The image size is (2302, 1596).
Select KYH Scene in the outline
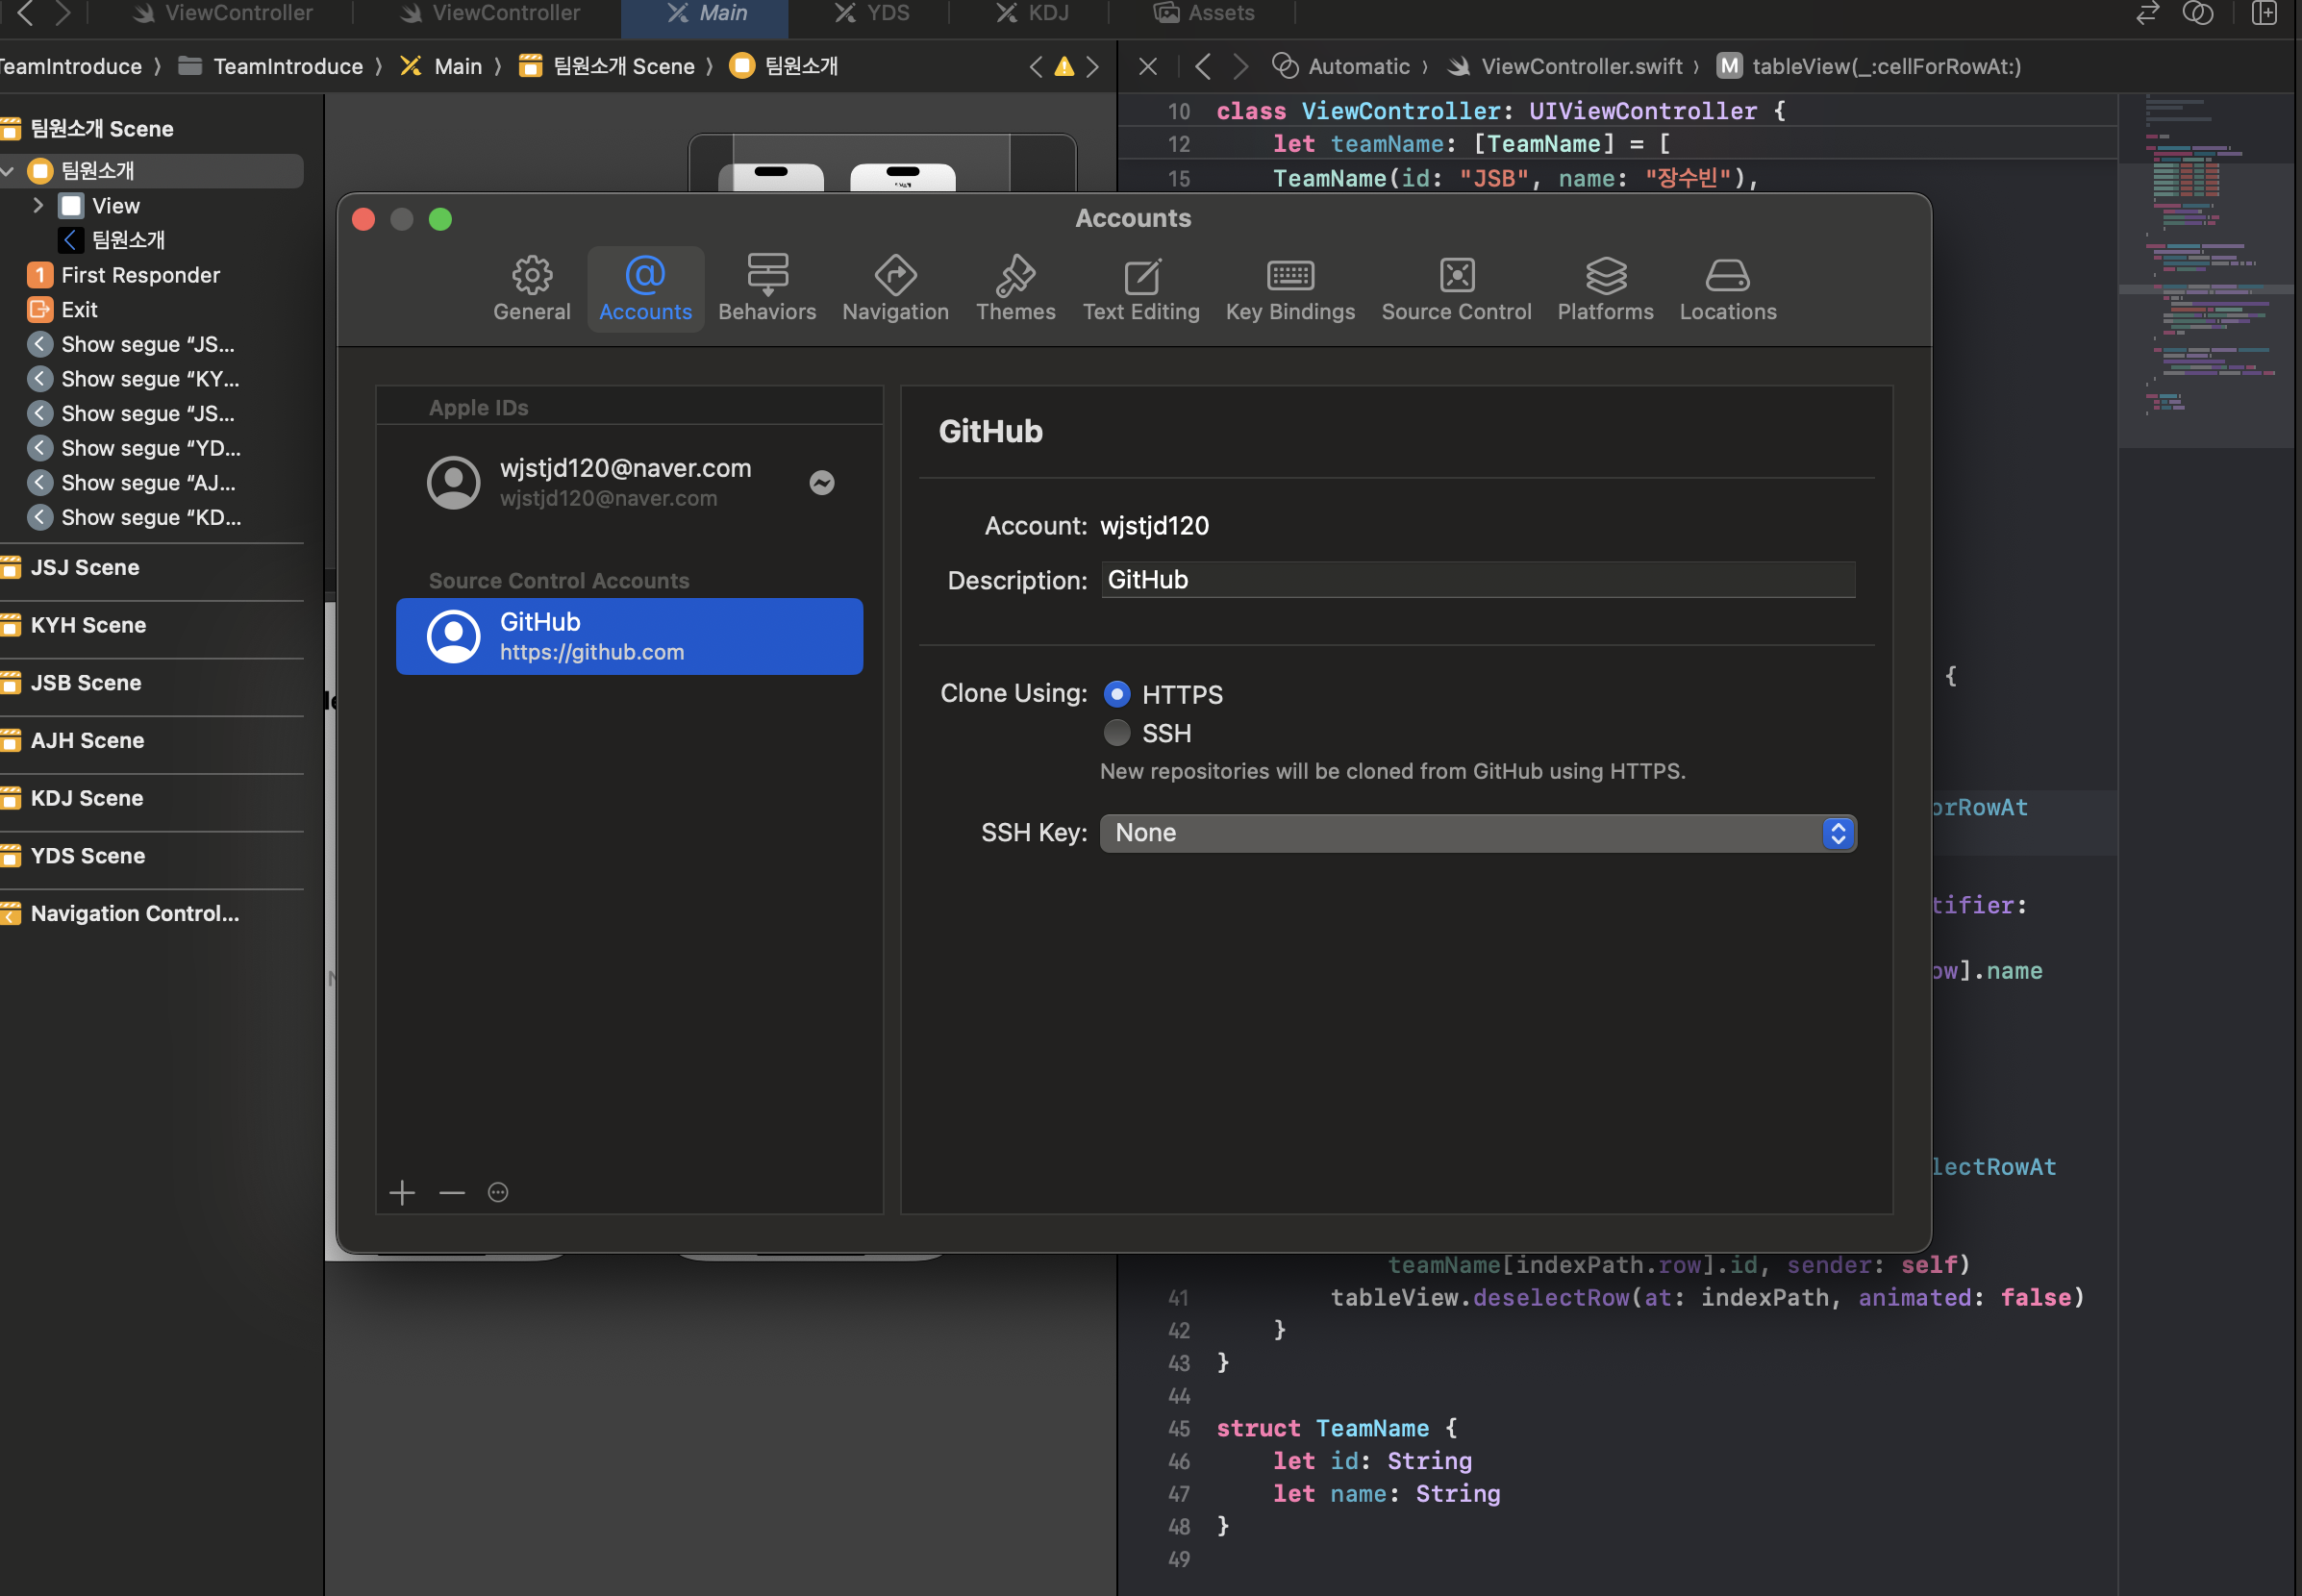coord(74,625)
